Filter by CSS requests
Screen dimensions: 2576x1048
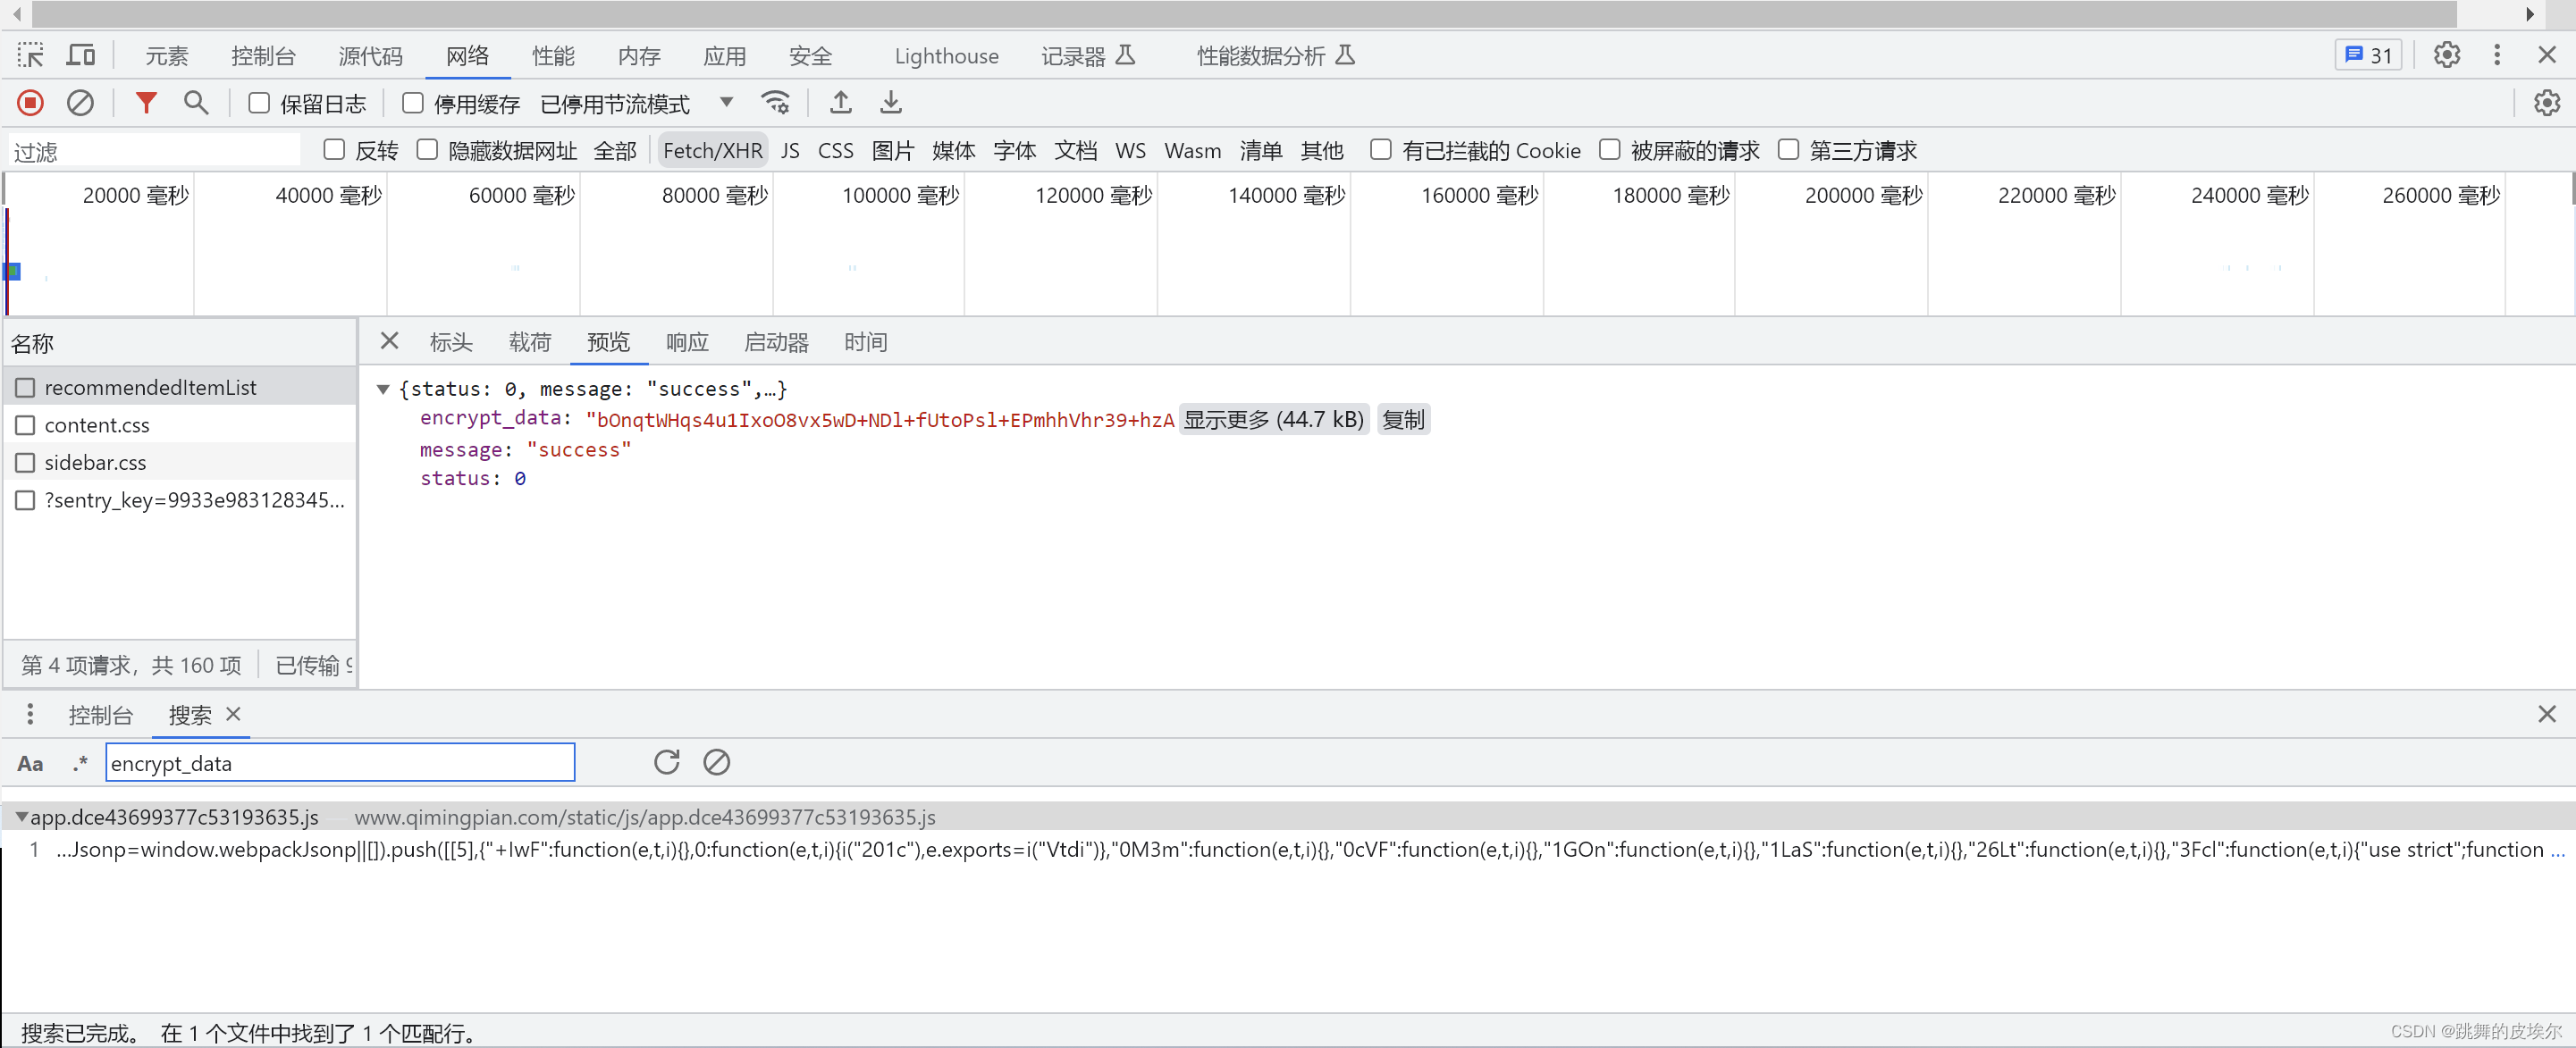[x=835, y=151]
